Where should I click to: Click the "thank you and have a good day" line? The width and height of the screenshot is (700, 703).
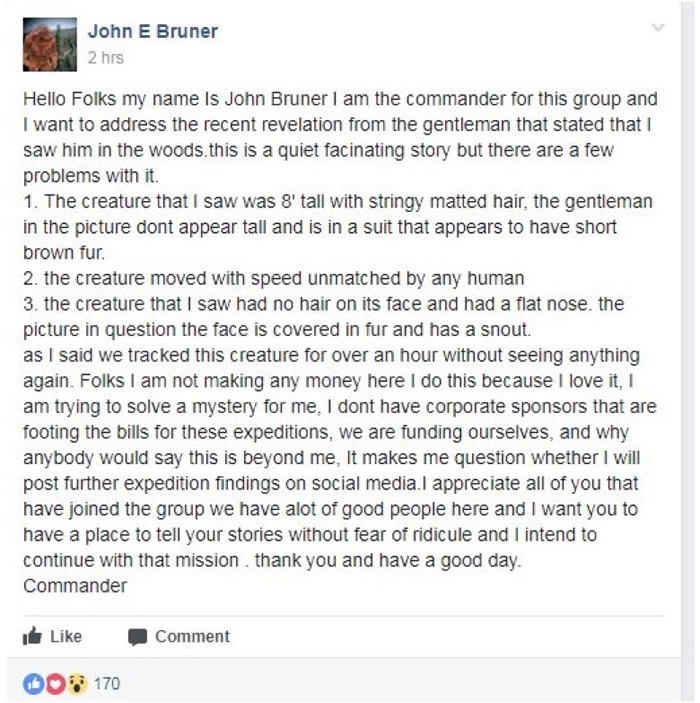pos(388,560)
